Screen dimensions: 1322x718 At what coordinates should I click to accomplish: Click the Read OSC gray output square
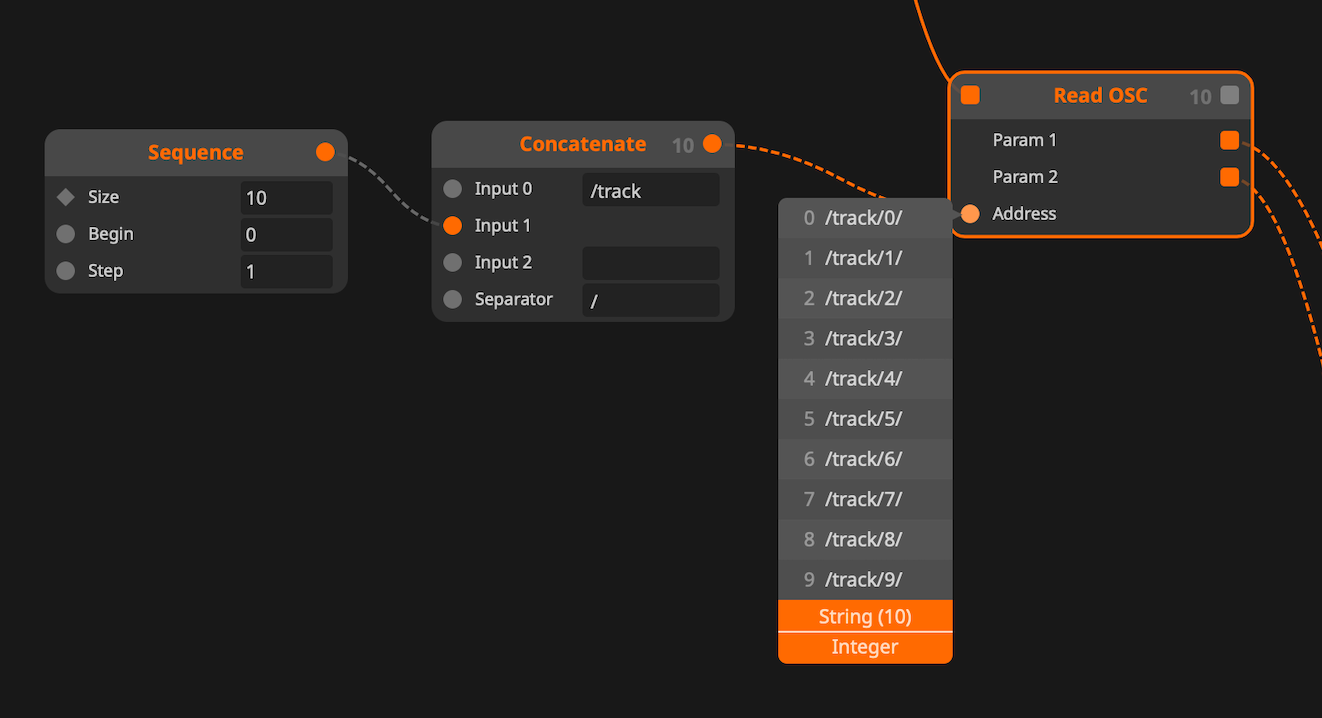point(1230,96)
